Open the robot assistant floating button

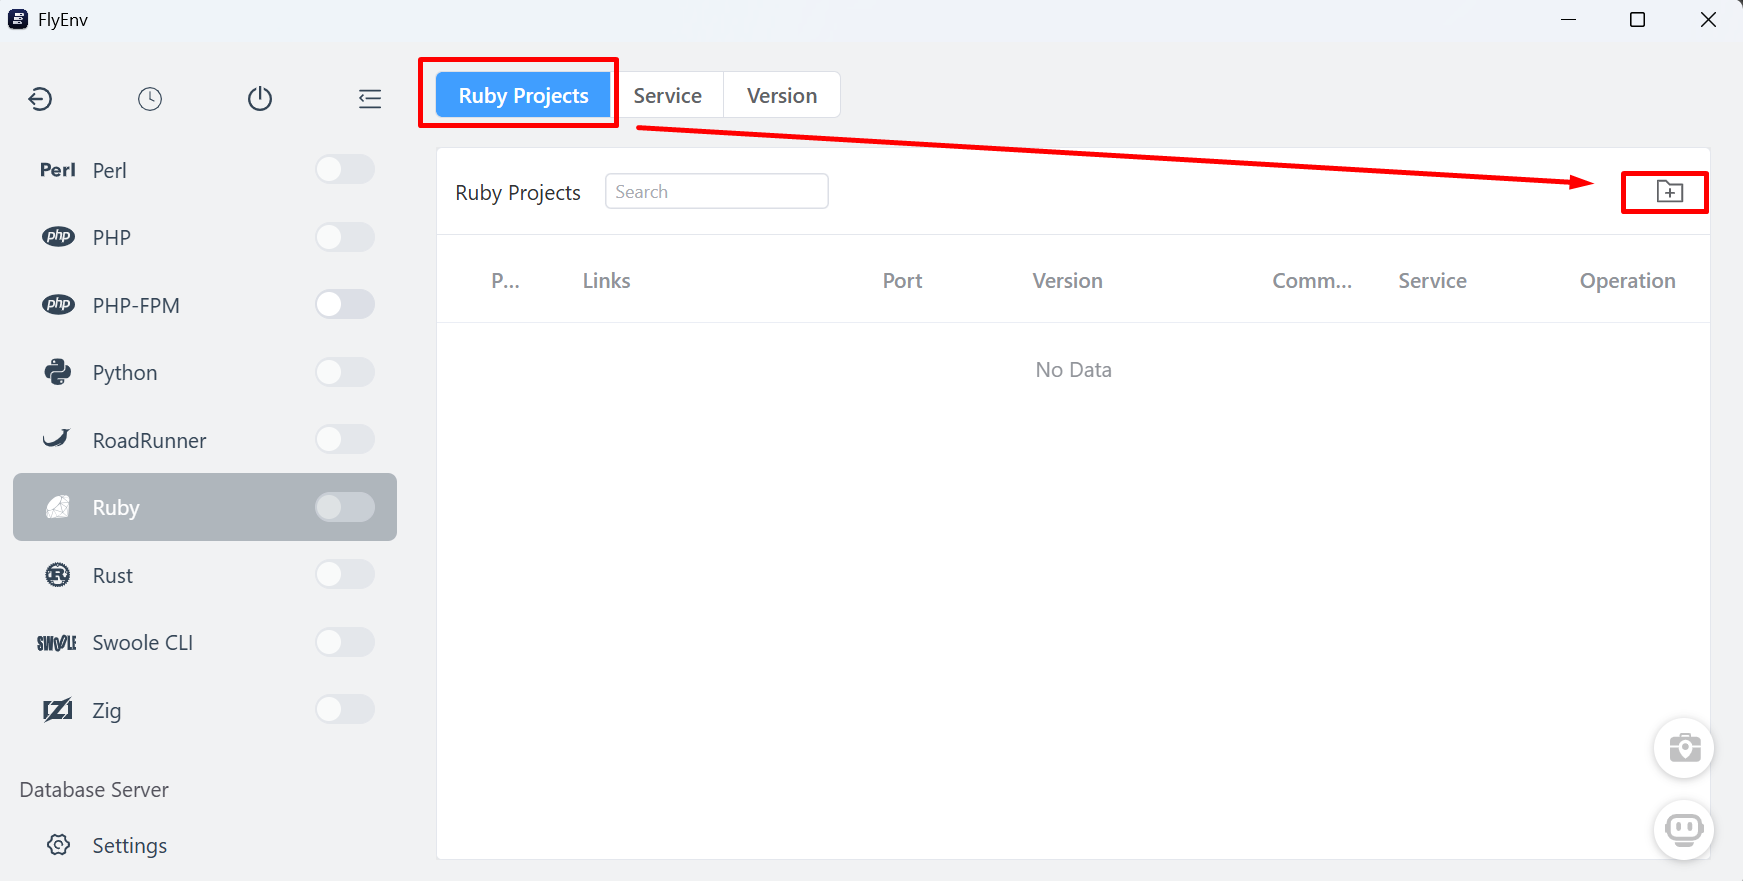(x=1684, y=829)
